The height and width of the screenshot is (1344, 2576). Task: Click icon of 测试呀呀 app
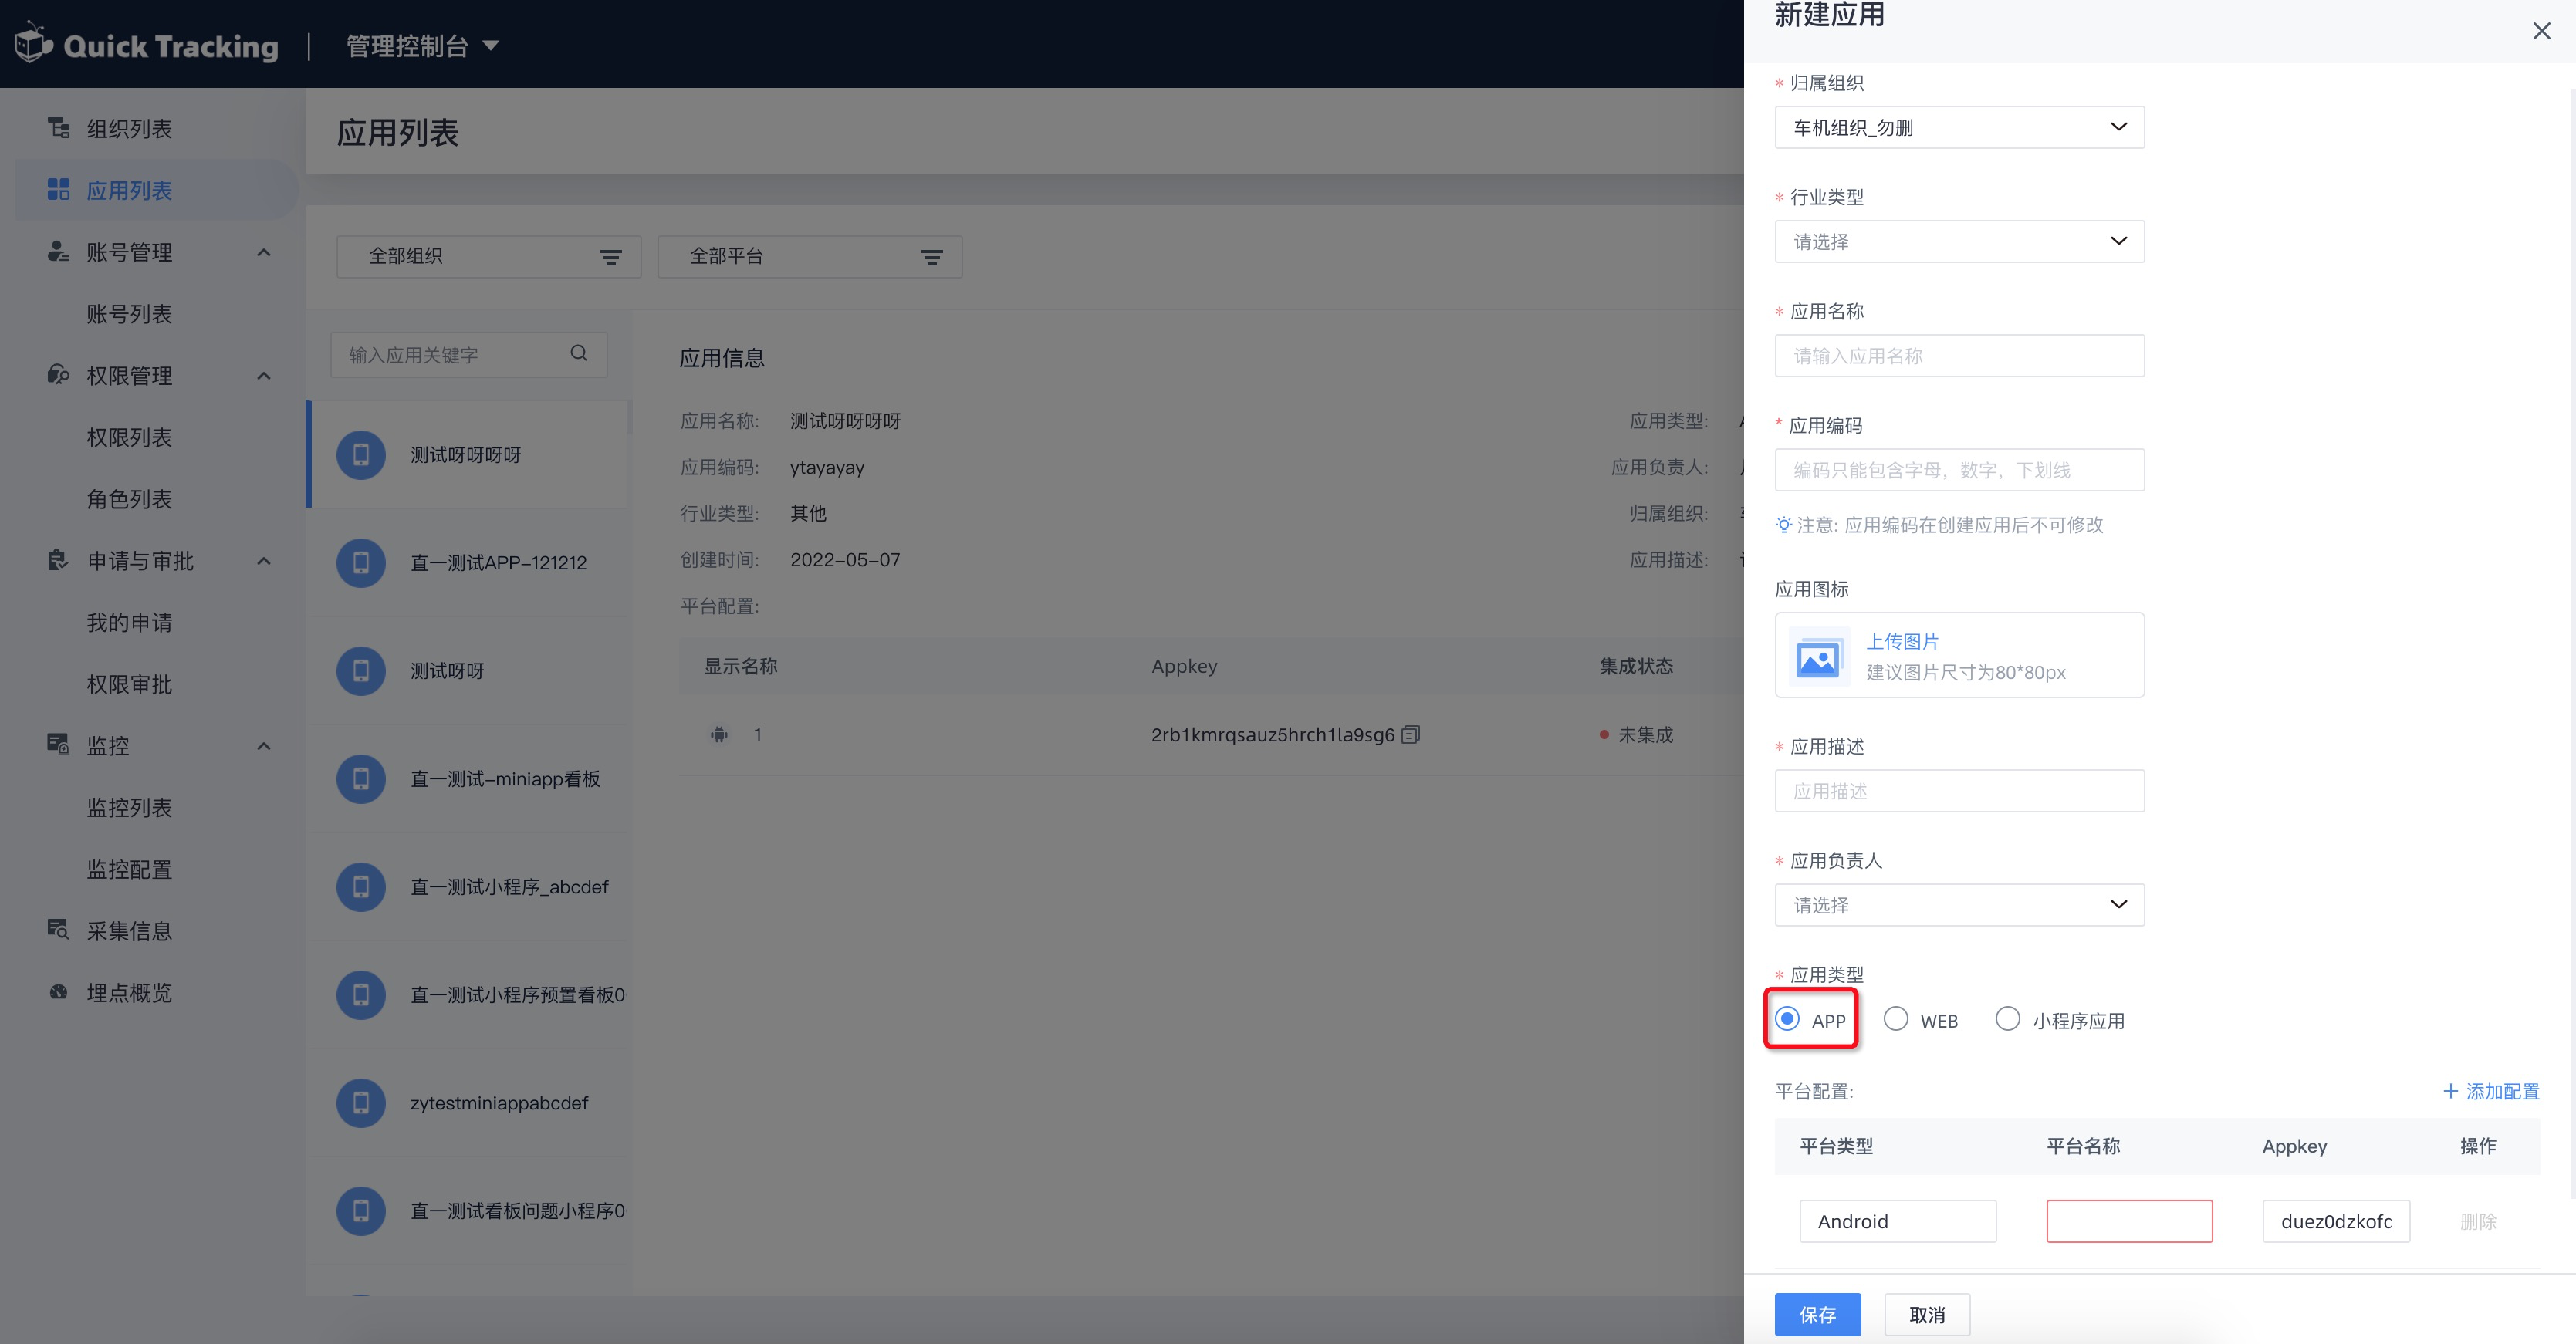pyautogui.click(x=361, y=671)
